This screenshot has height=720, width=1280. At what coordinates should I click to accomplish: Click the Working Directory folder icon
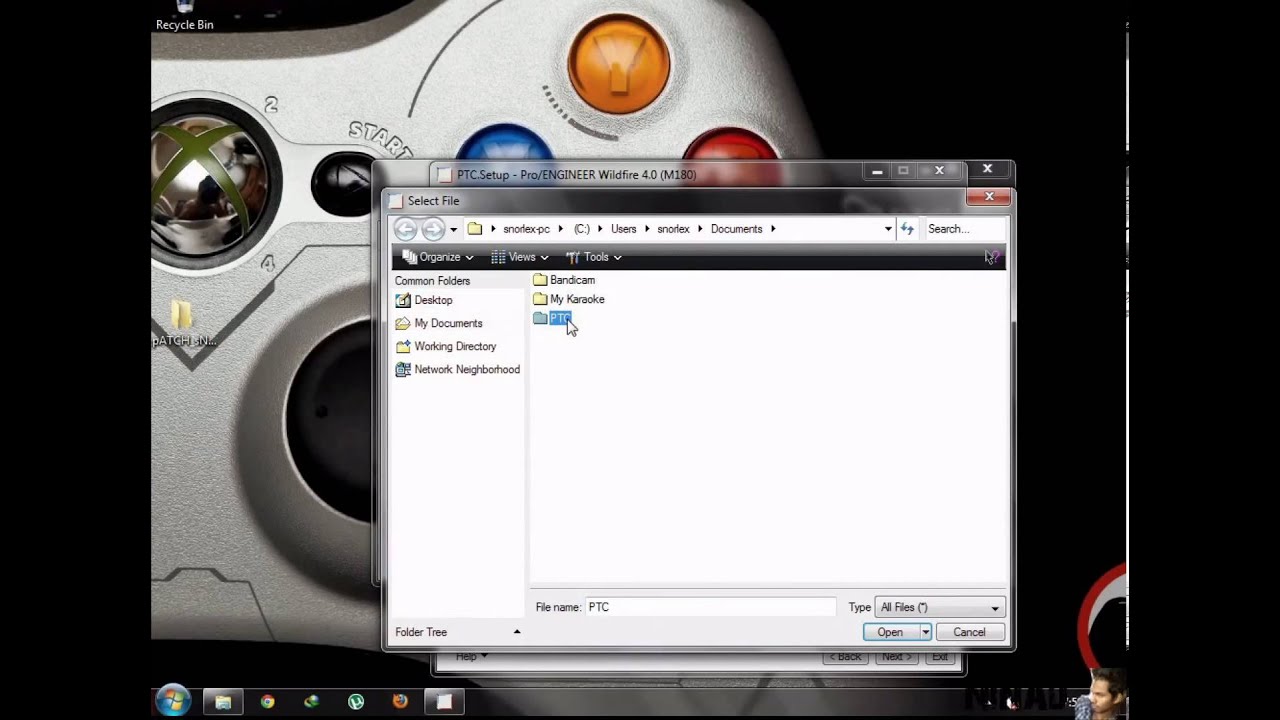(x=403, y=346)
